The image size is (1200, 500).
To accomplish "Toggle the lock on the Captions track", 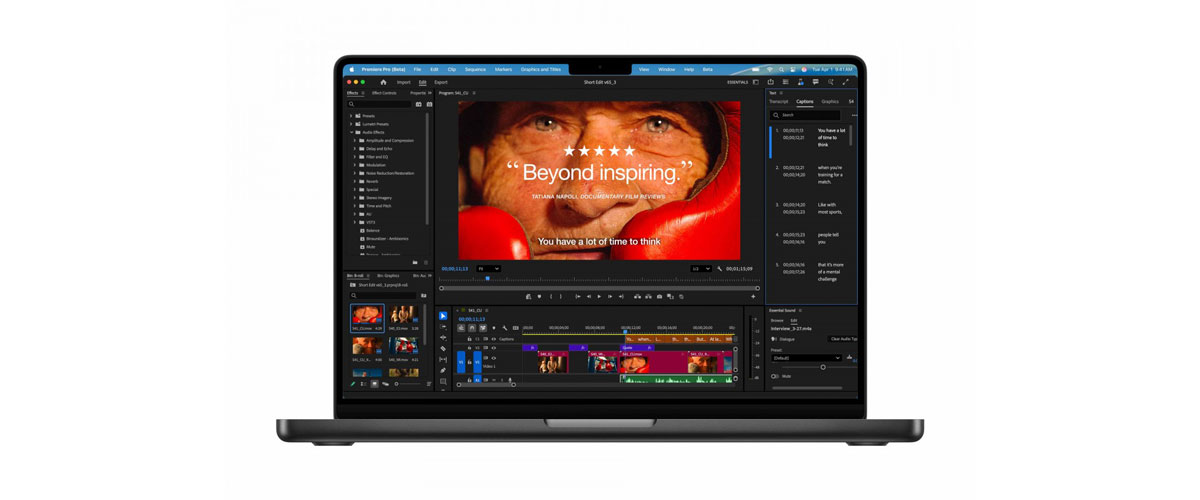I will tap(469, 339).
